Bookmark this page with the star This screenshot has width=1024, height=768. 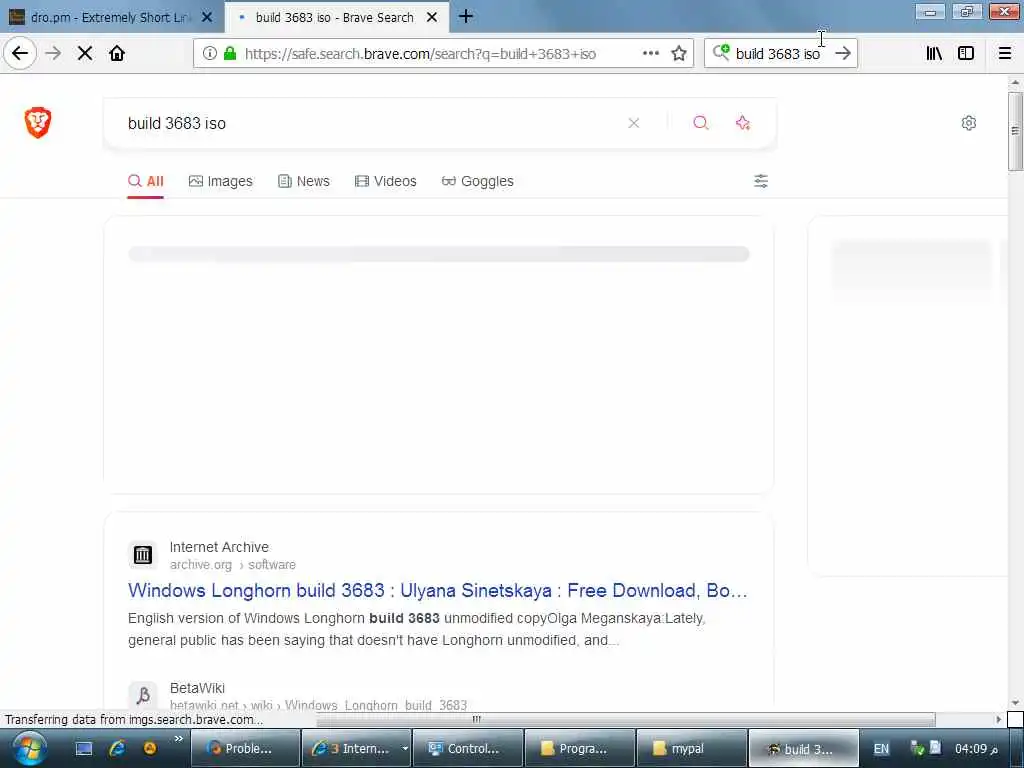pyautogui.click(x=679, y=54)
